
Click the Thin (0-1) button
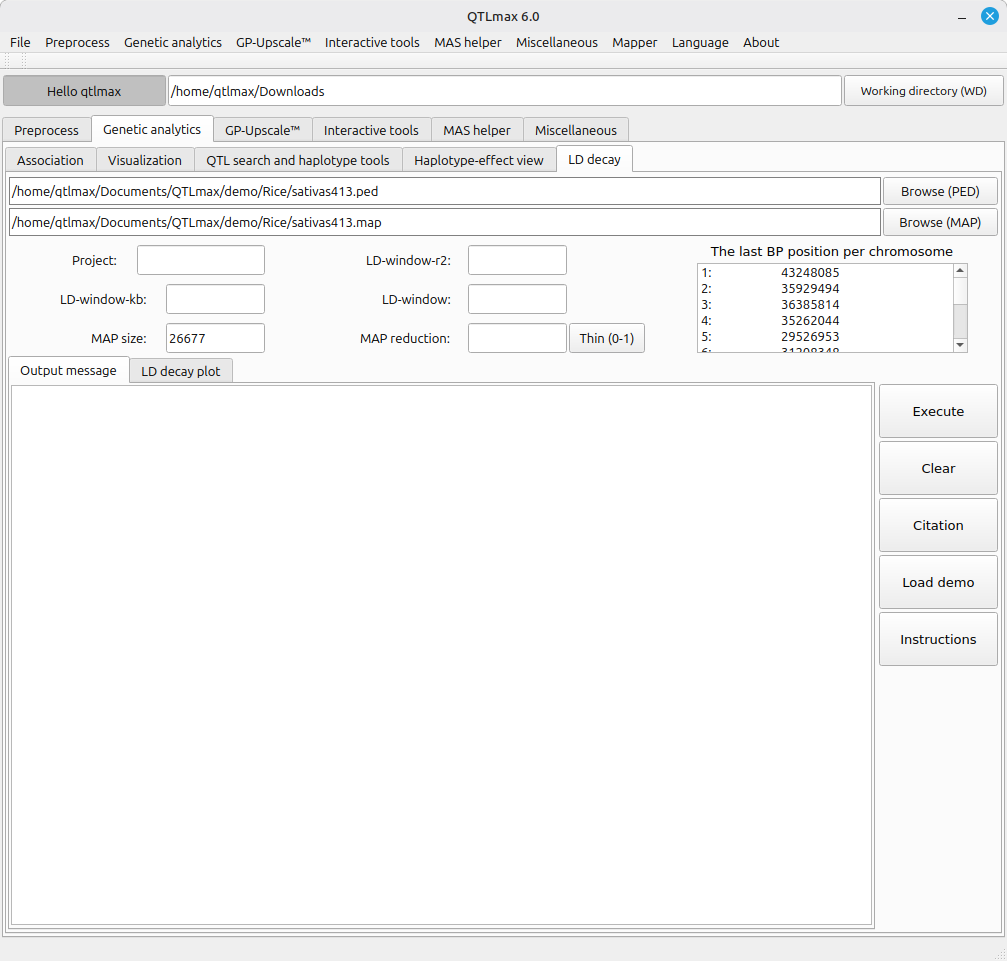[606, 338]
